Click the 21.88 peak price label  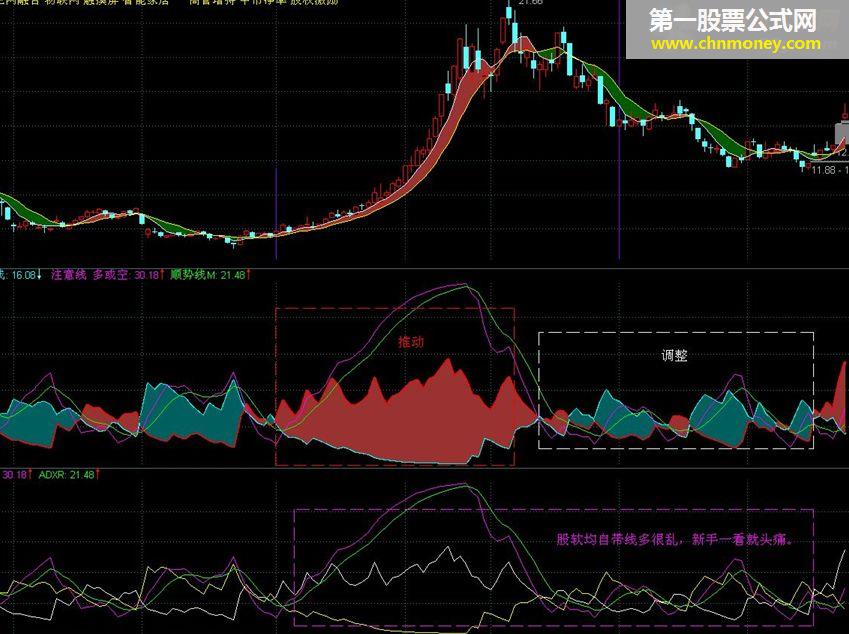coord(530,3)
